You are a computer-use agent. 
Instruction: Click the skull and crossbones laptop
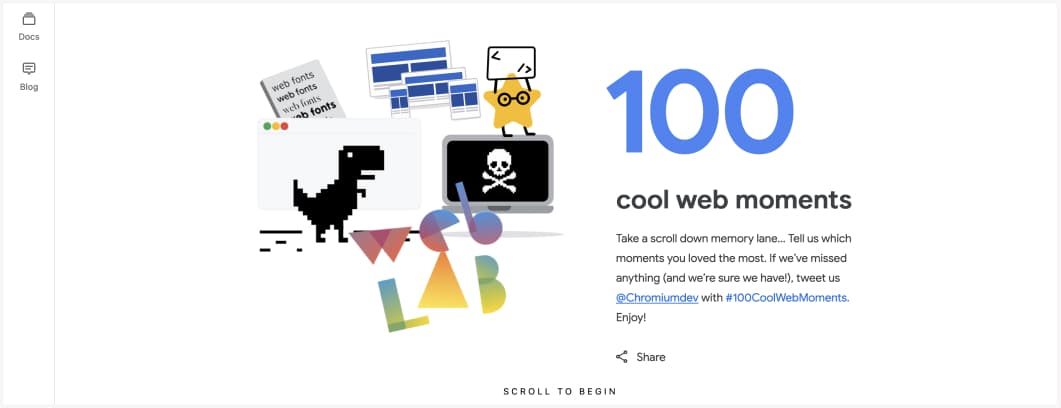pyautogui.click(x=497, y=171)
